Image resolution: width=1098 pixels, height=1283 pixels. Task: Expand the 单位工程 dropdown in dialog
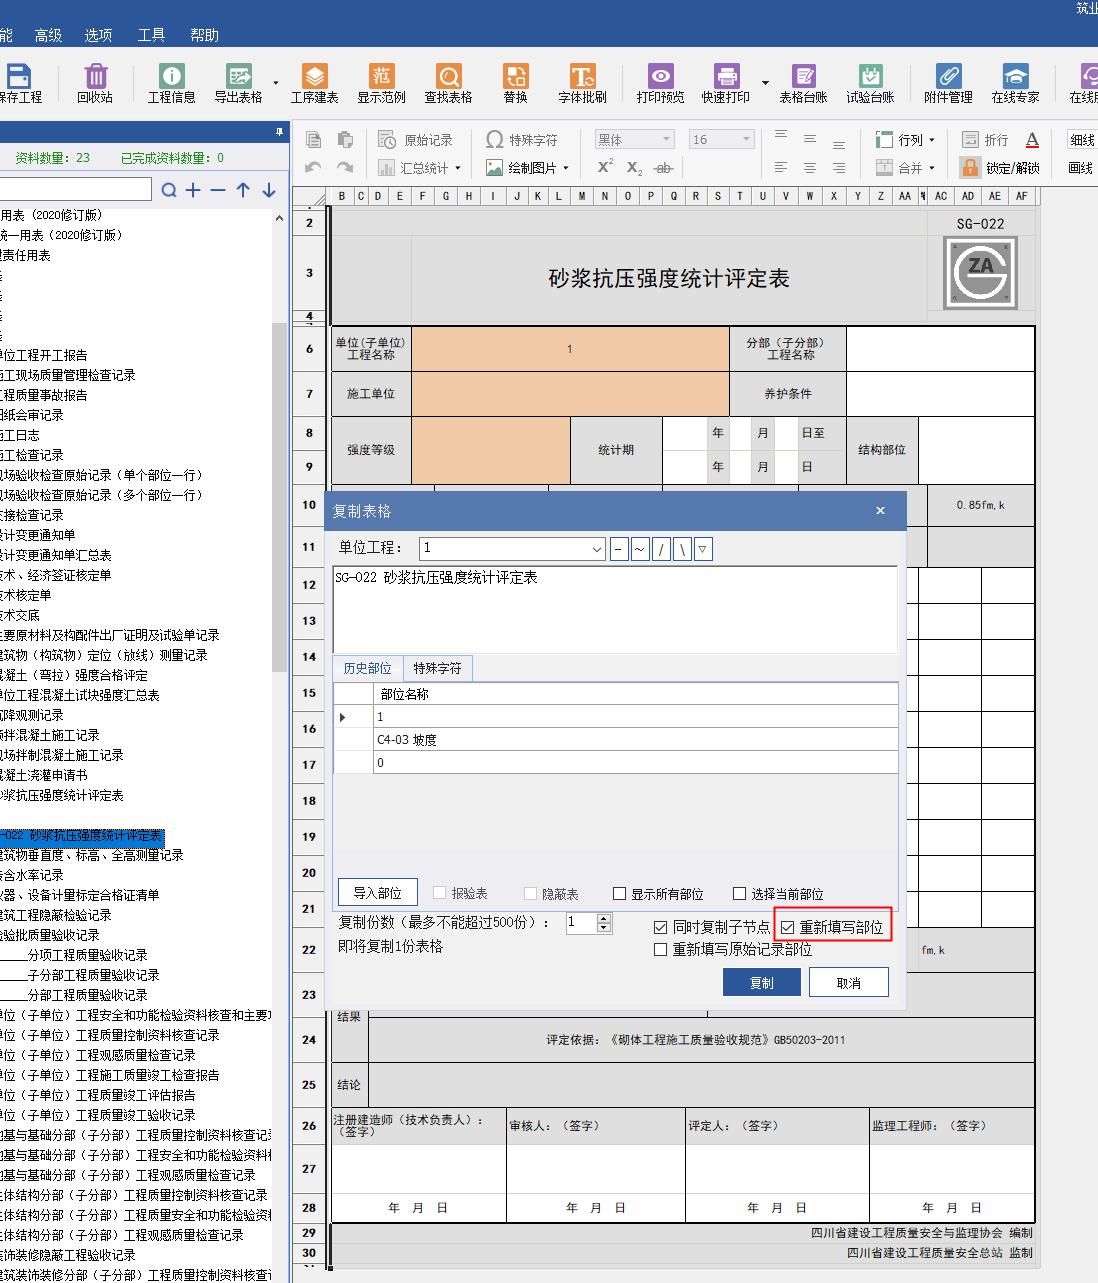(597, 549)
